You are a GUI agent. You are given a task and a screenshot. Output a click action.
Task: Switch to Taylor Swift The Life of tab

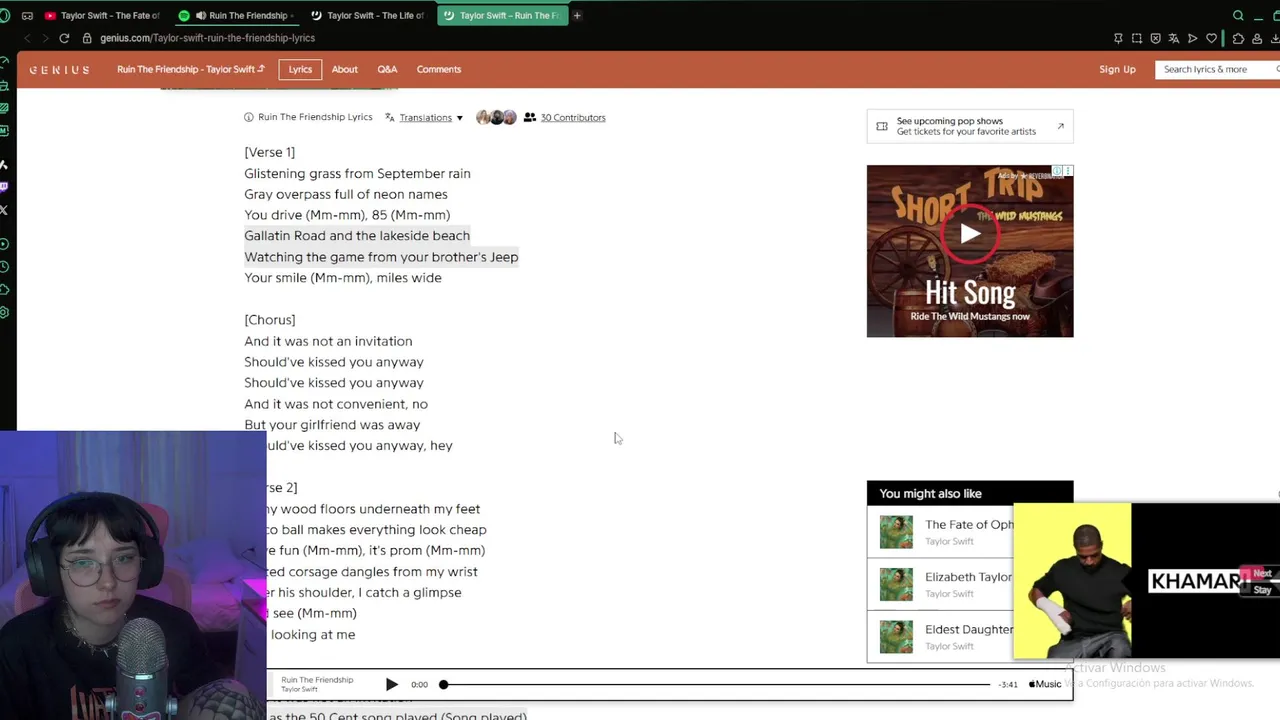point(367,15)
